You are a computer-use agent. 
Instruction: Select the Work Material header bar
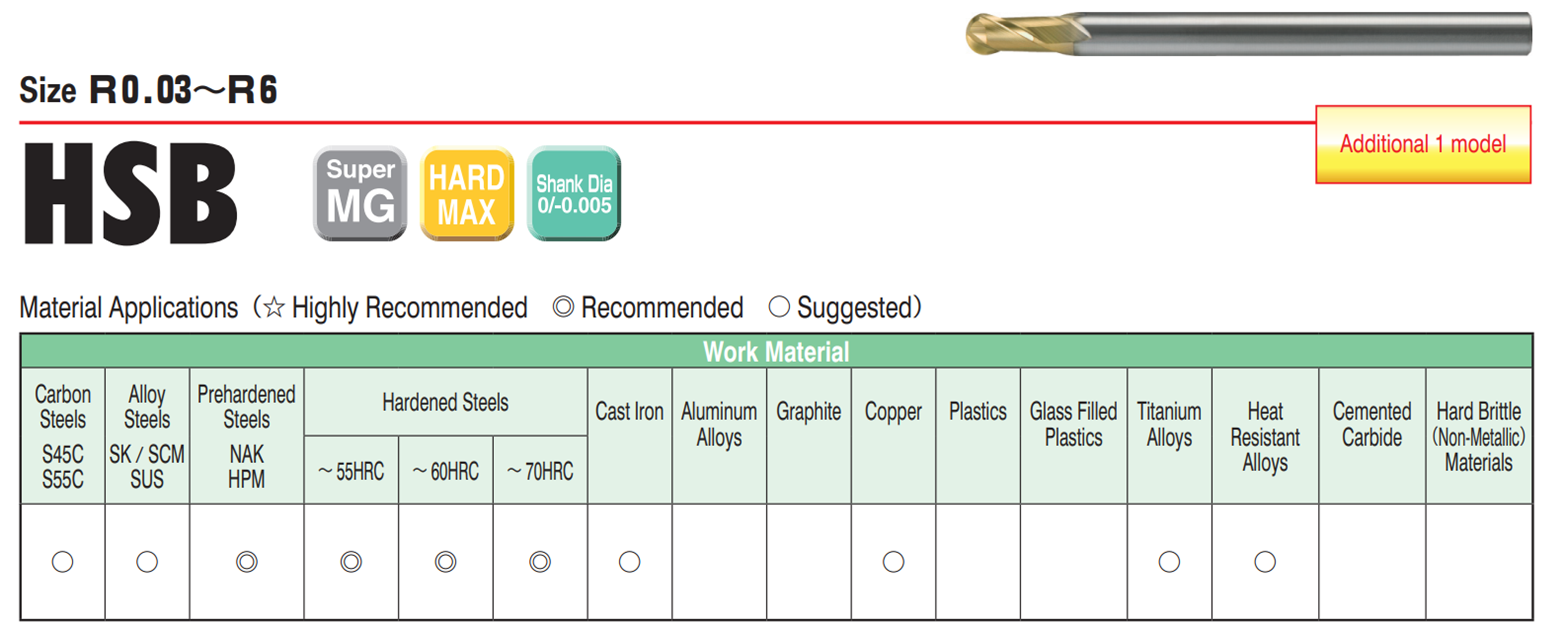tap(776, 352)
